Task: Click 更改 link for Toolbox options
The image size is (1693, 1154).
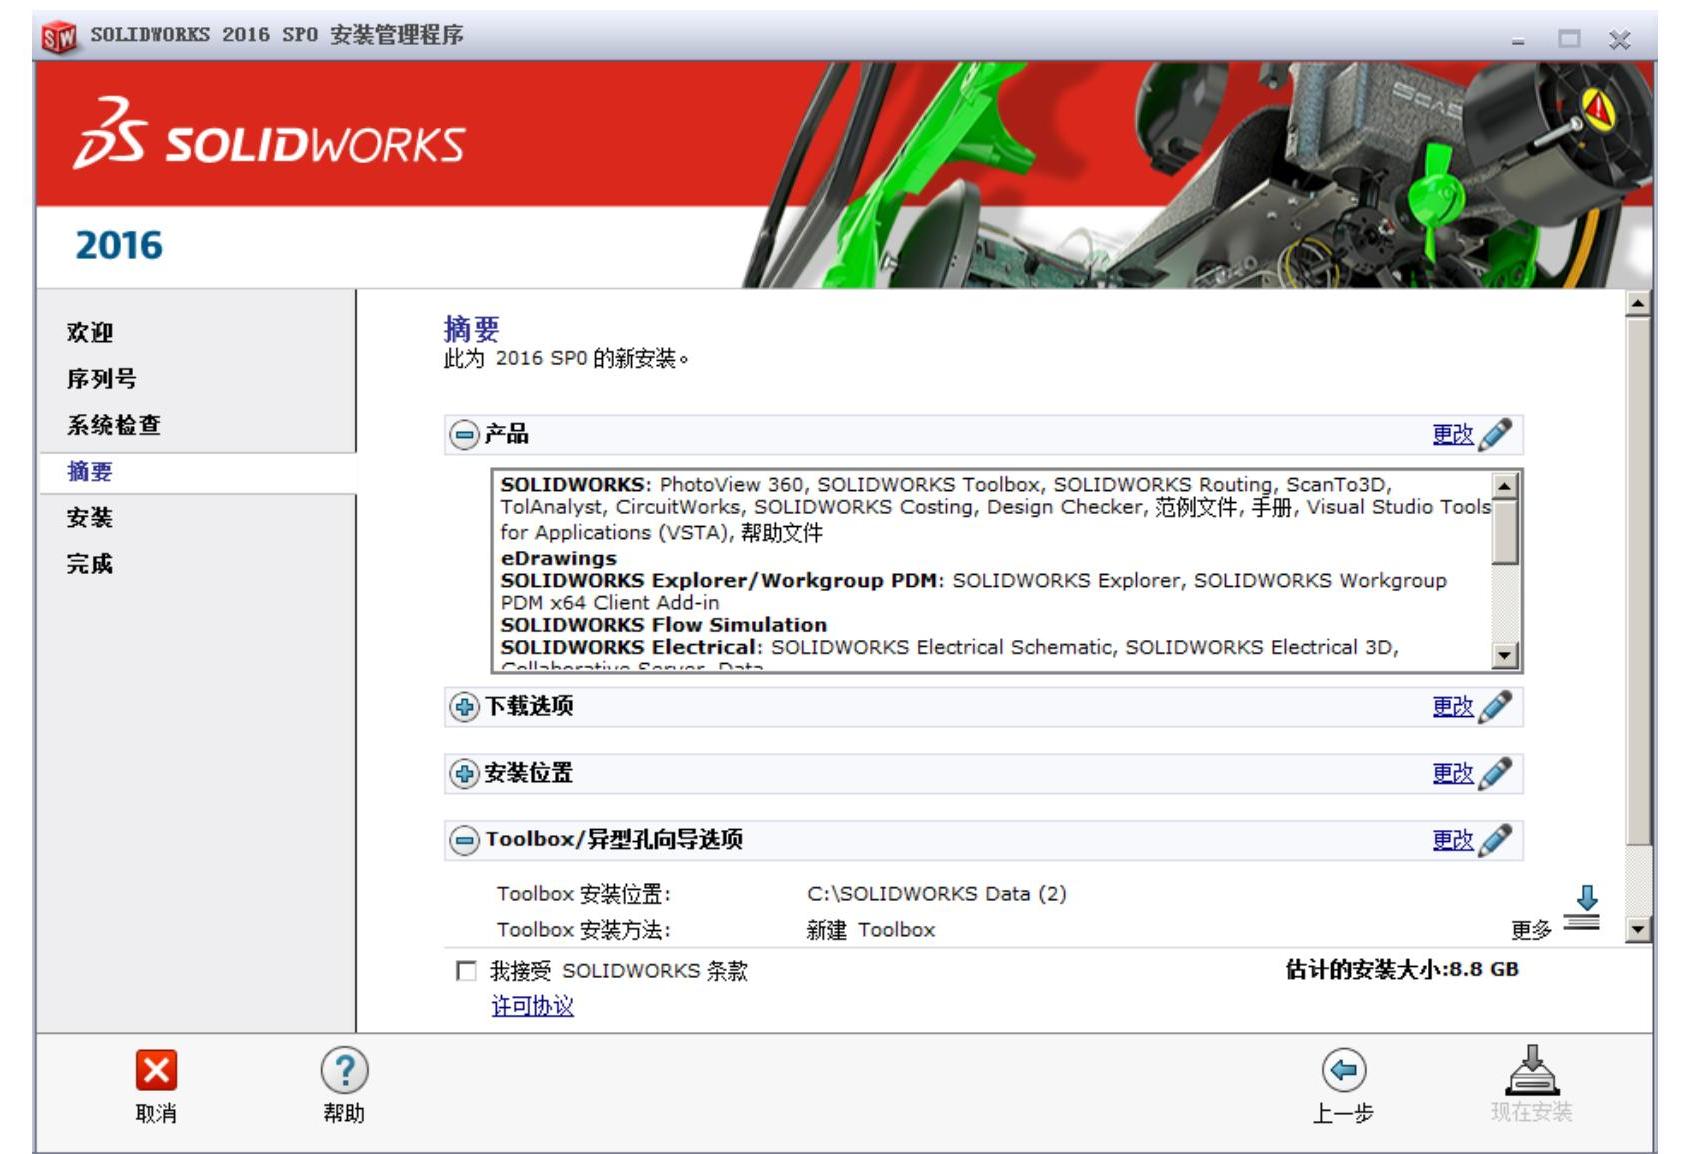Action: pyautogui.click(x=1453, y=840)
